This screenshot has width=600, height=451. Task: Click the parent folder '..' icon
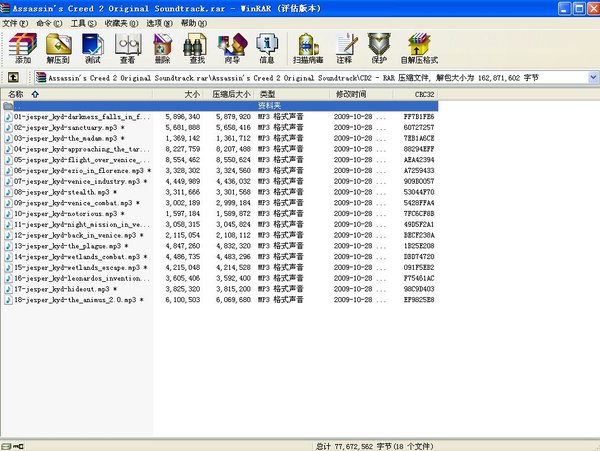pyautogui.click(x=8, y=106)
